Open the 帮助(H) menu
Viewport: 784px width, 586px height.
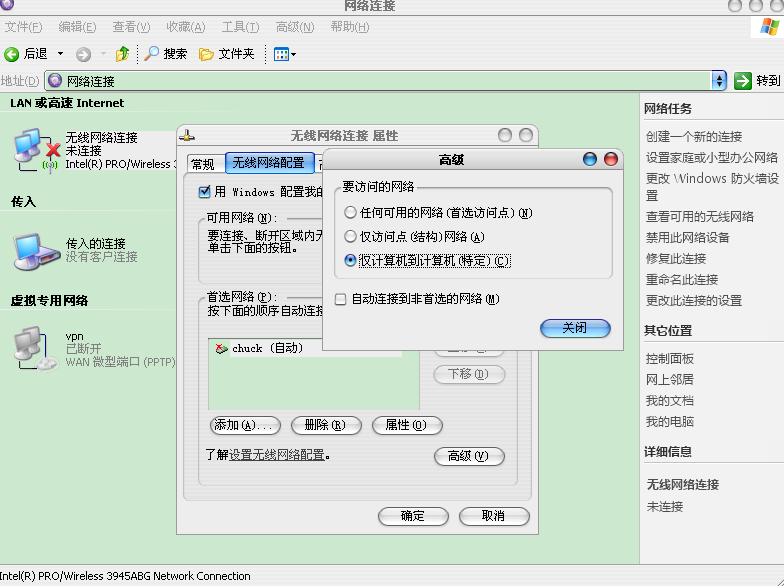tap(350, 27)
